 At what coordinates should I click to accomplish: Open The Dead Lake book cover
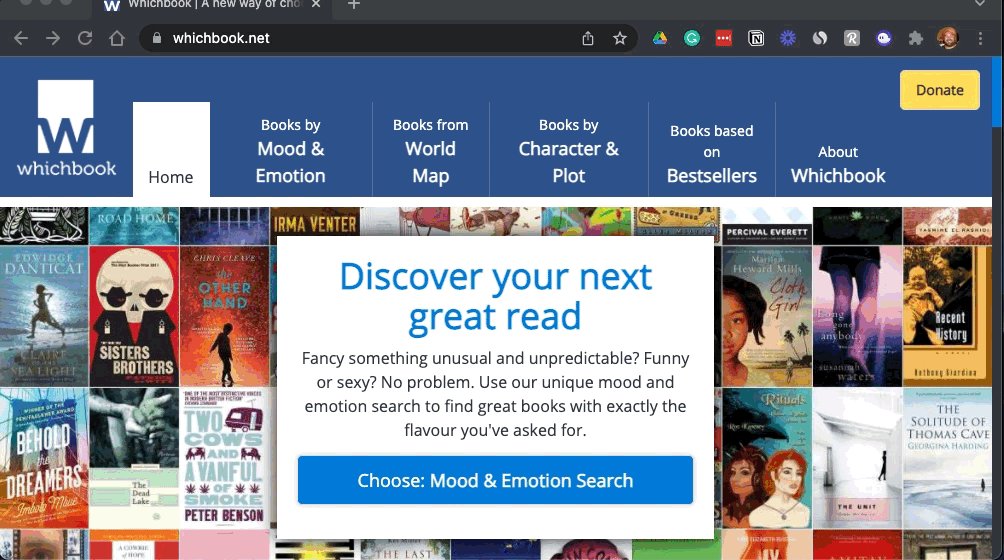point(134,458)
